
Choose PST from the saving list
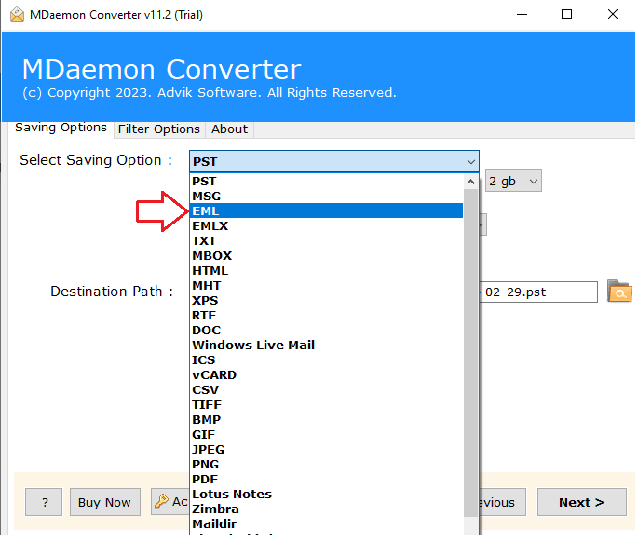click(x=326, y=181)
